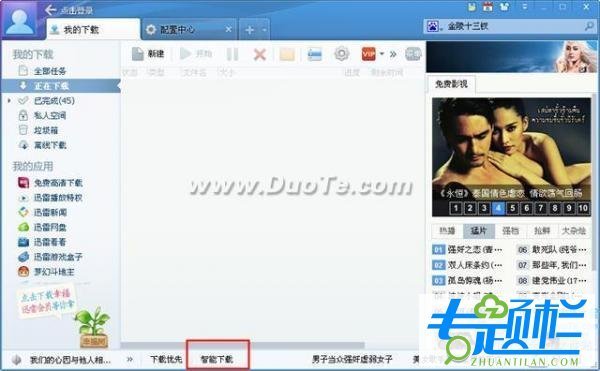Expand the status bar double chevron
This screenshot has width=600, height=371.
(x=130, y=360)
